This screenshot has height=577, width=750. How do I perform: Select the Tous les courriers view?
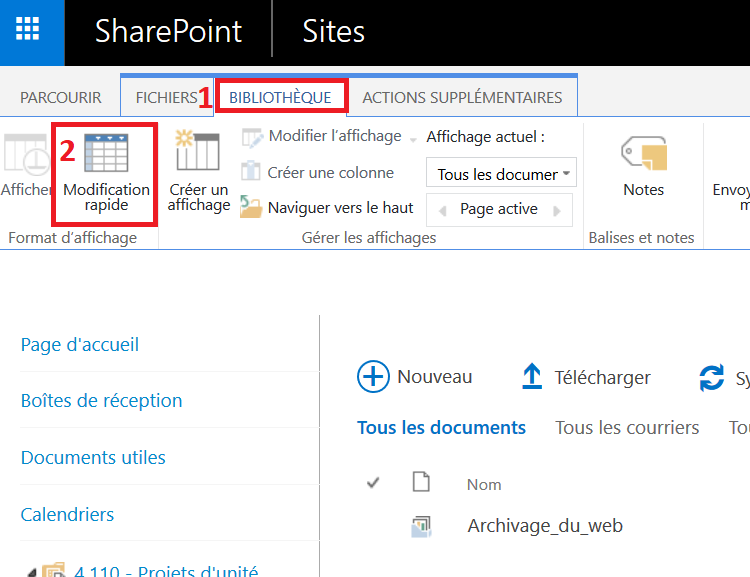tap(627, 428)
